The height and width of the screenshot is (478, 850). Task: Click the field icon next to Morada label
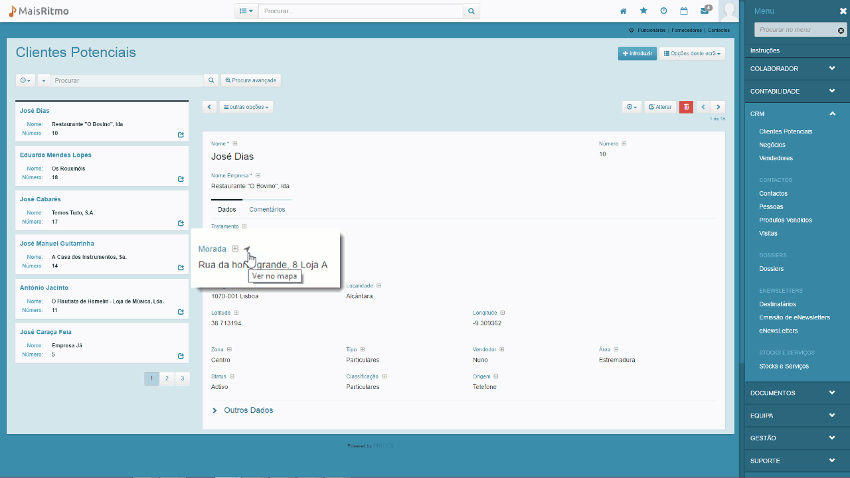(235, 249)
